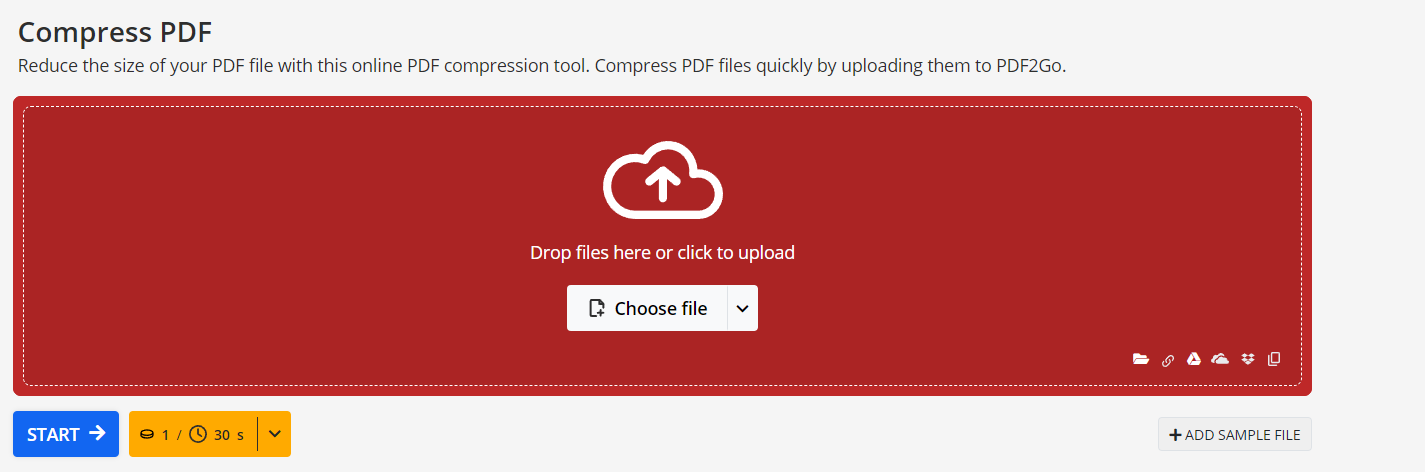Click the large cloud upload icon

pyautogui.click(x=662, y=180)
